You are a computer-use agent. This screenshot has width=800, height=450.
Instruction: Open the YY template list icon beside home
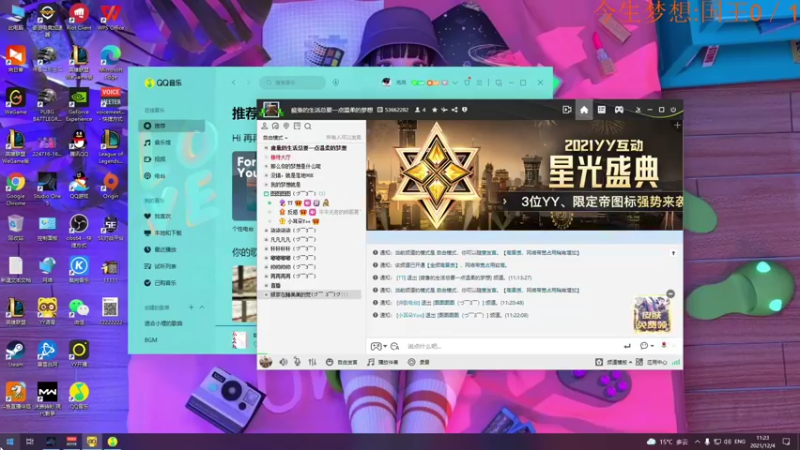tap(602, 110)
